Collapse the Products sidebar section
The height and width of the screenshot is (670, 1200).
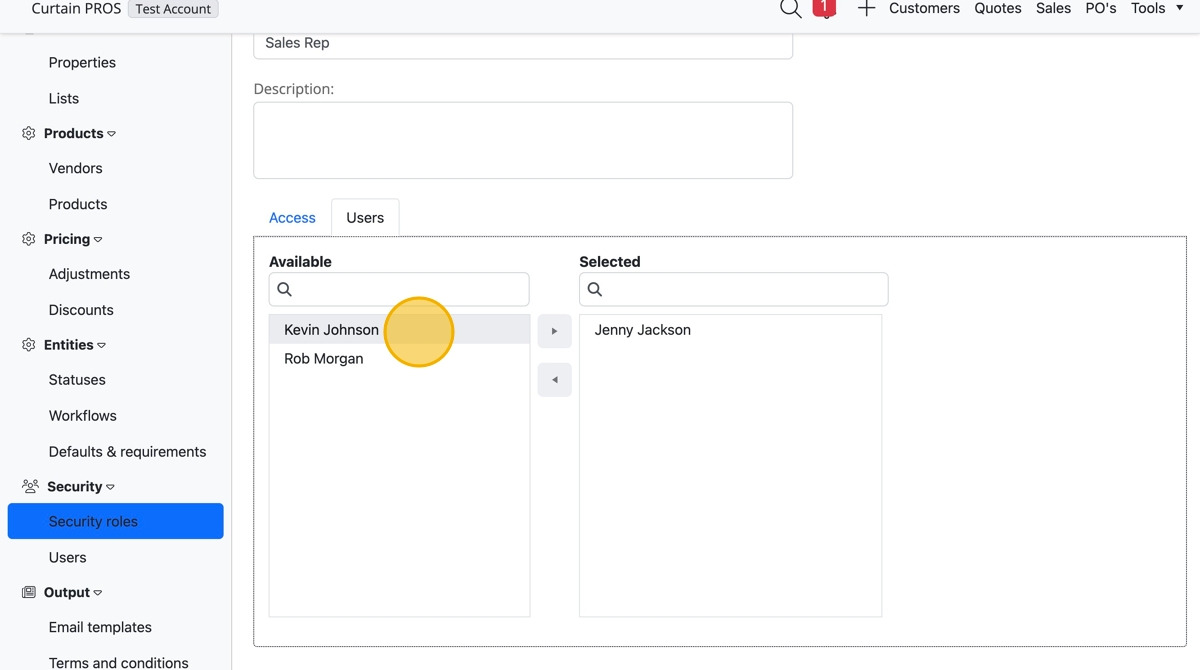coord(111,134)
